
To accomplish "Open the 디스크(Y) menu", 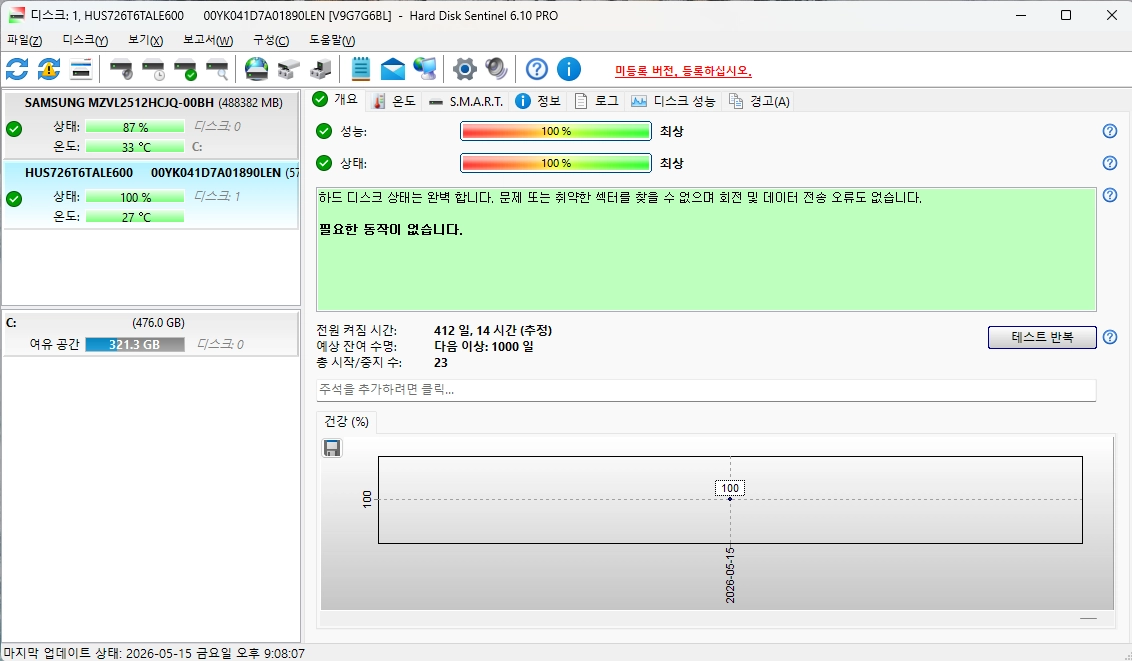I will (85, 40).
